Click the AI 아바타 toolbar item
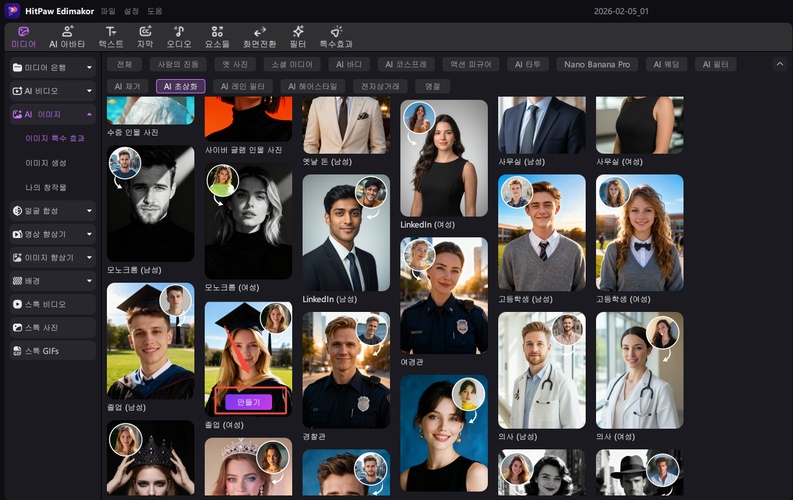Image resolution: width=793 pixels, height=500 pixels. pos(67,37)
